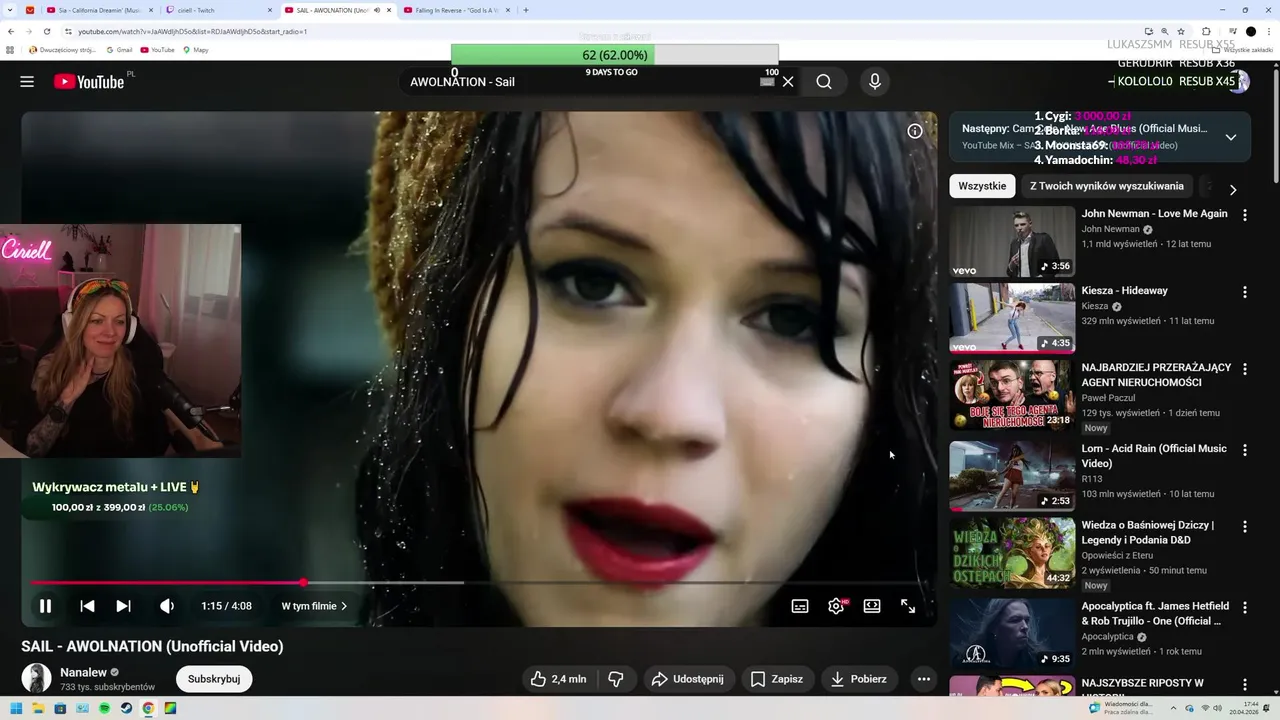Download video with Pobierz button
This screenshot has height=720, width=1280.
coord(859,679)
